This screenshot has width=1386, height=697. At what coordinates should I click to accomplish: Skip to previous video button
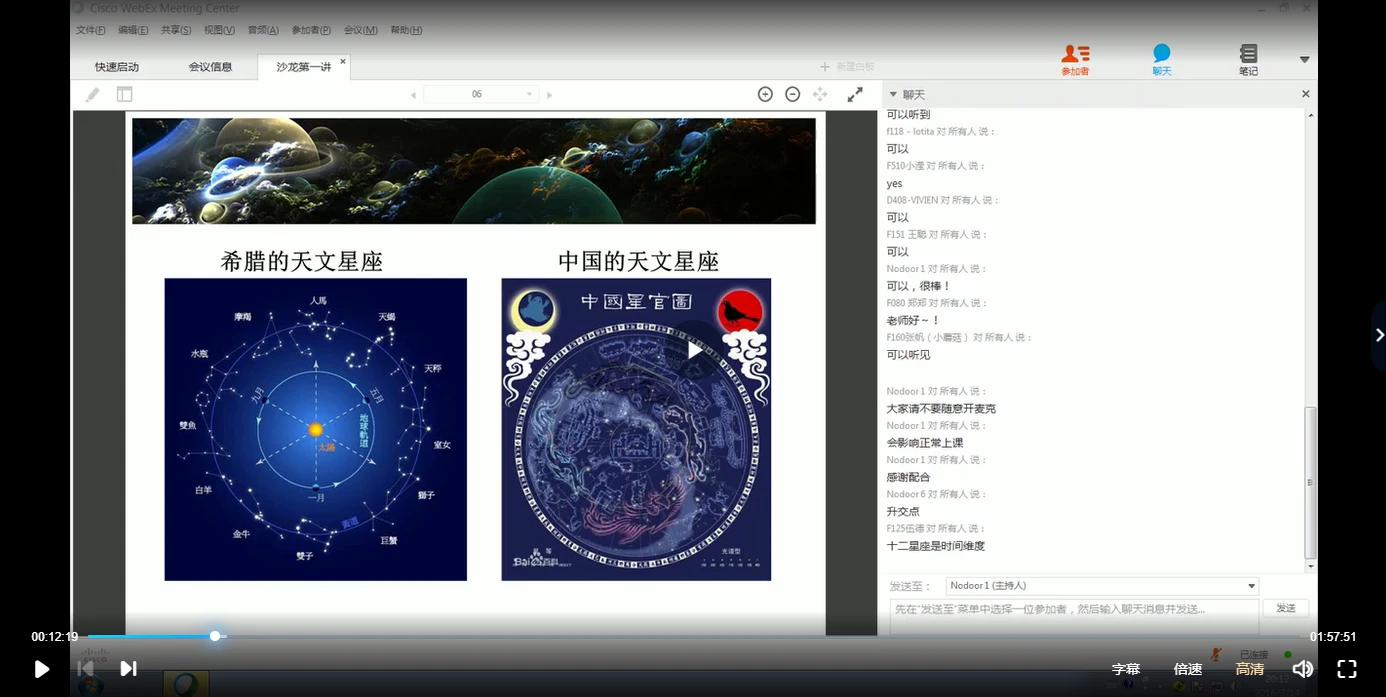pyautogui.click(x=85, y=668)
